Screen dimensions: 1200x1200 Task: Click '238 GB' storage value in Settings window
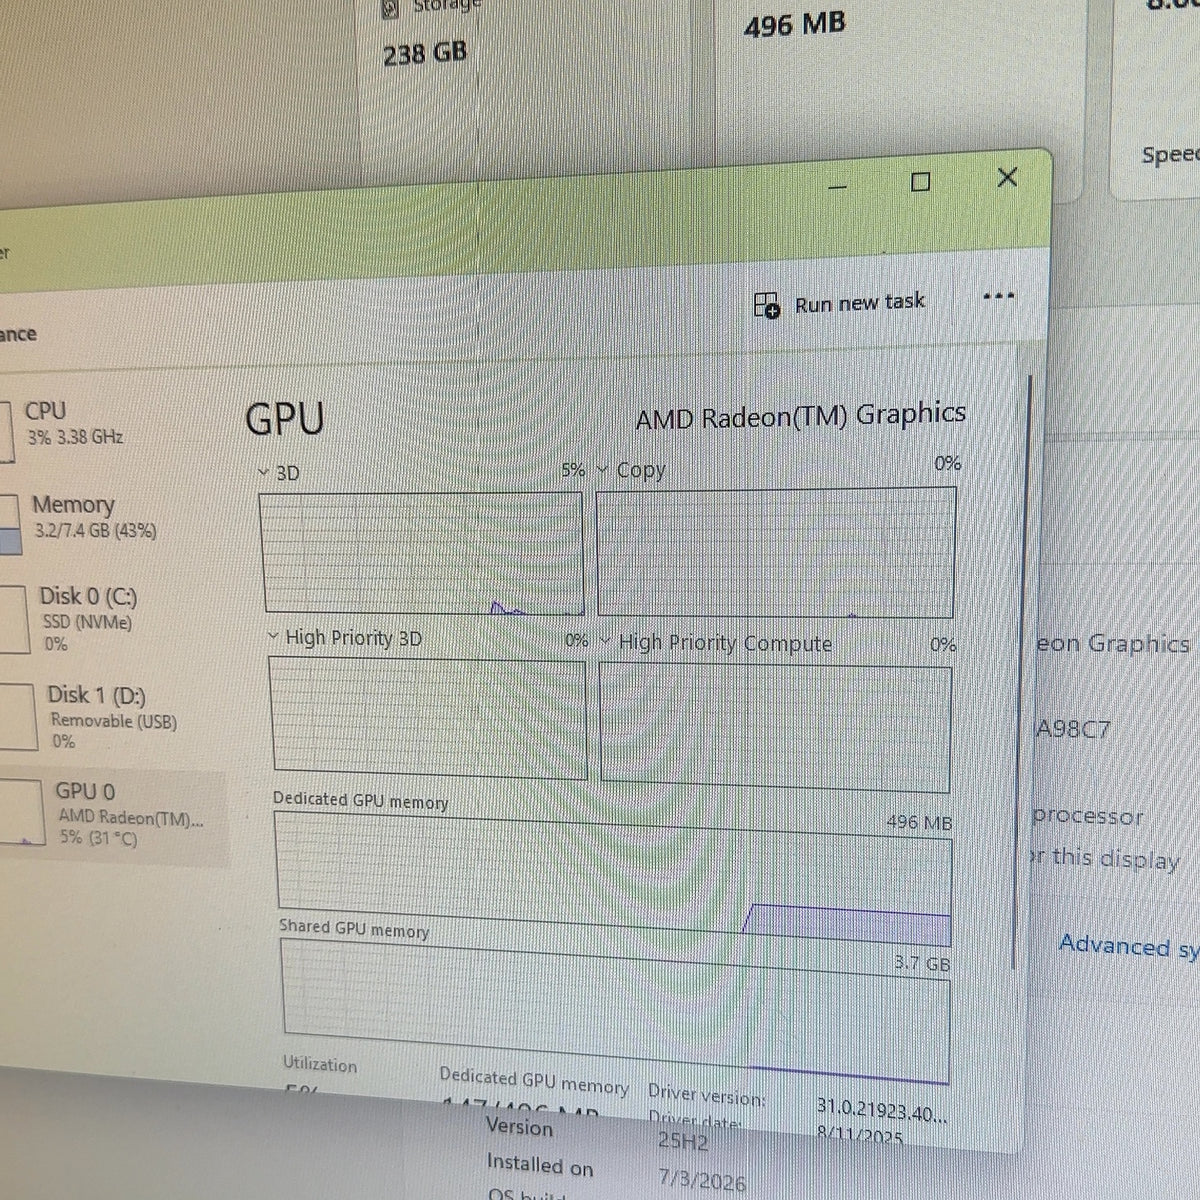pyautogui.click(x=425, y=53)
